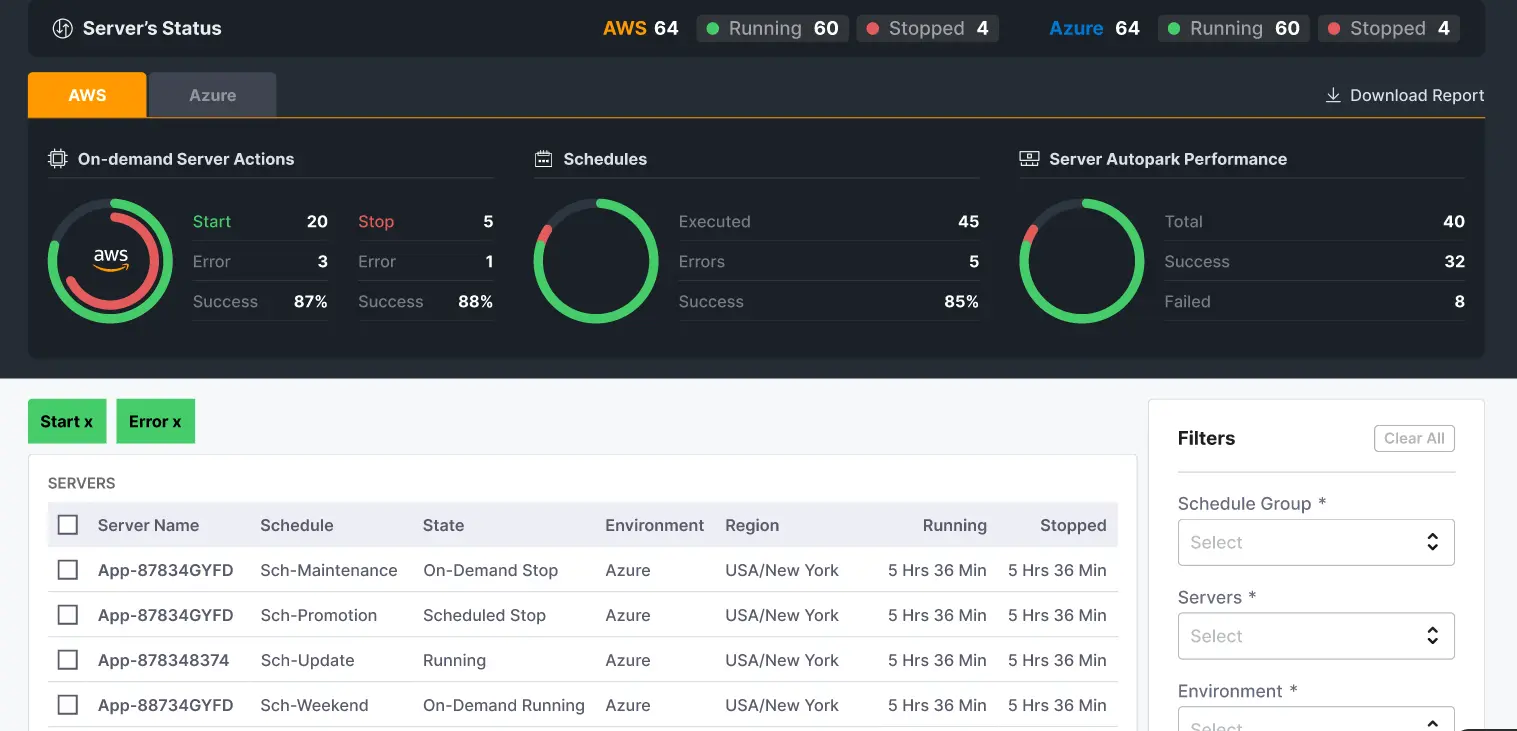Image resolution: width=1517 pixels, height=731 pixels.
Task: Click the Environment column header
Action: tap(655, 525)
